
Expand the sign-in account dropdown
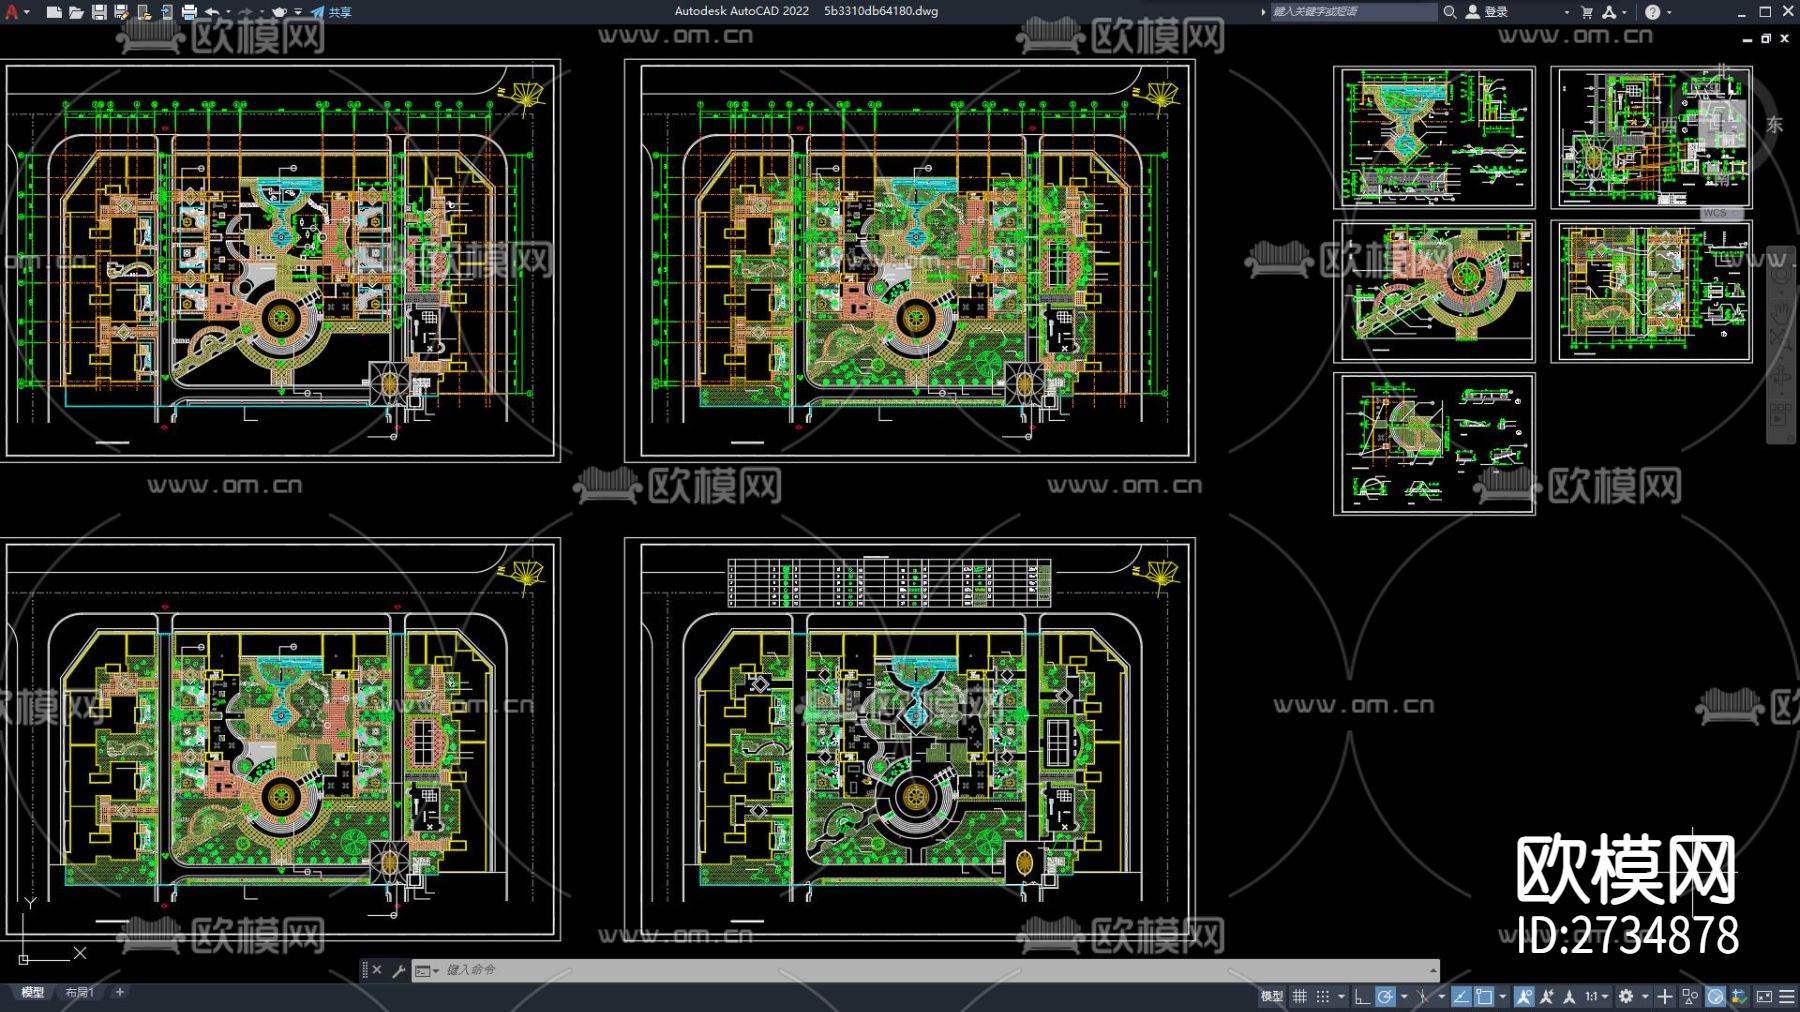[1567, 12]
